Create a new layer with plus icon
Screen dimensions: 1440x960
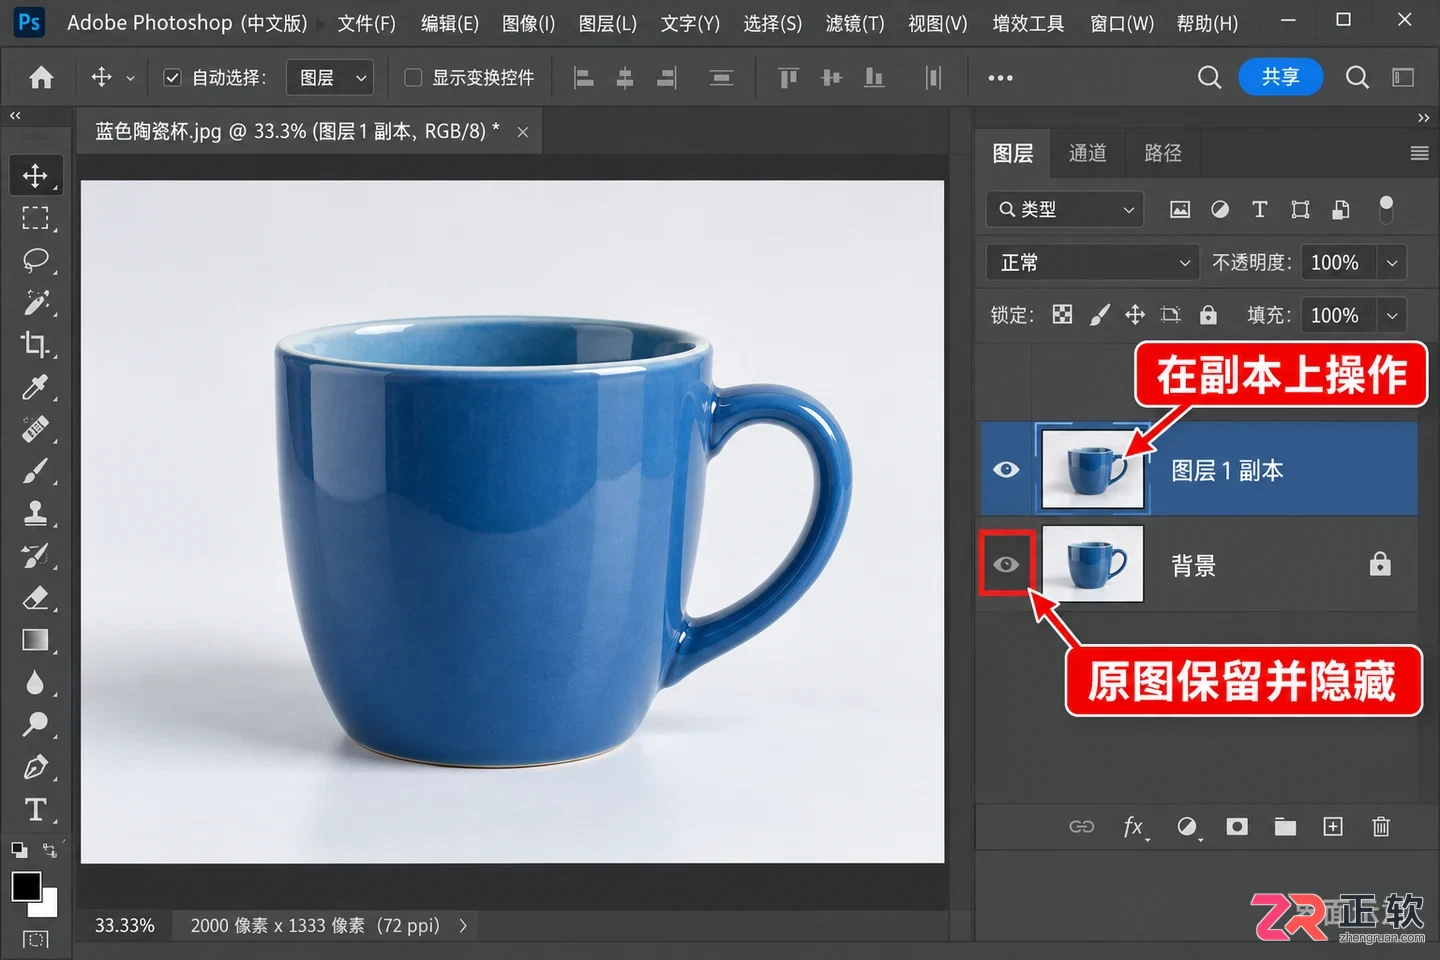(1333, 827)
